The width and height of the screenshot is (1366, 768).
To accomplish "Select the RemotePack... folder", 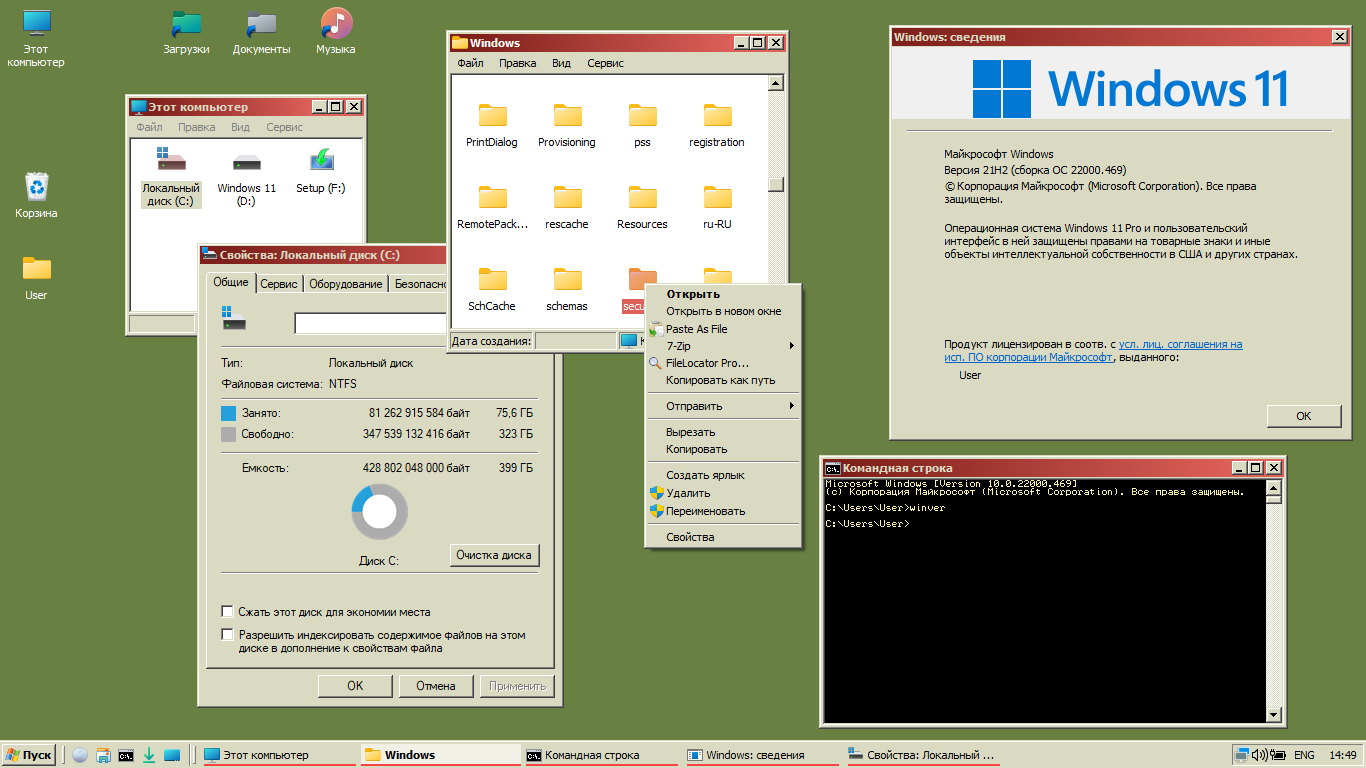I will [492, 207].
